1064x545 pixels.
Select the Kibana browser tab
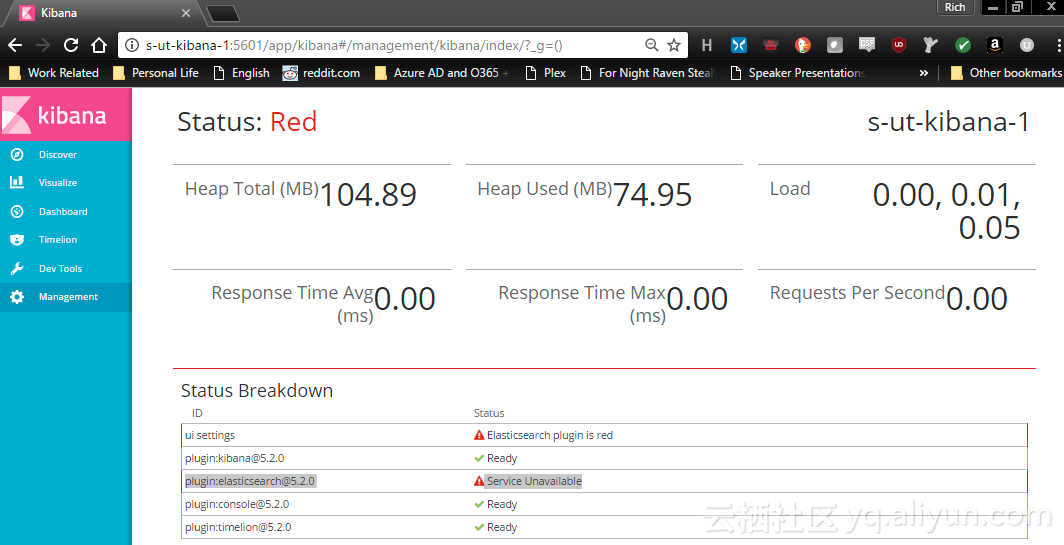tap(102, 13)
